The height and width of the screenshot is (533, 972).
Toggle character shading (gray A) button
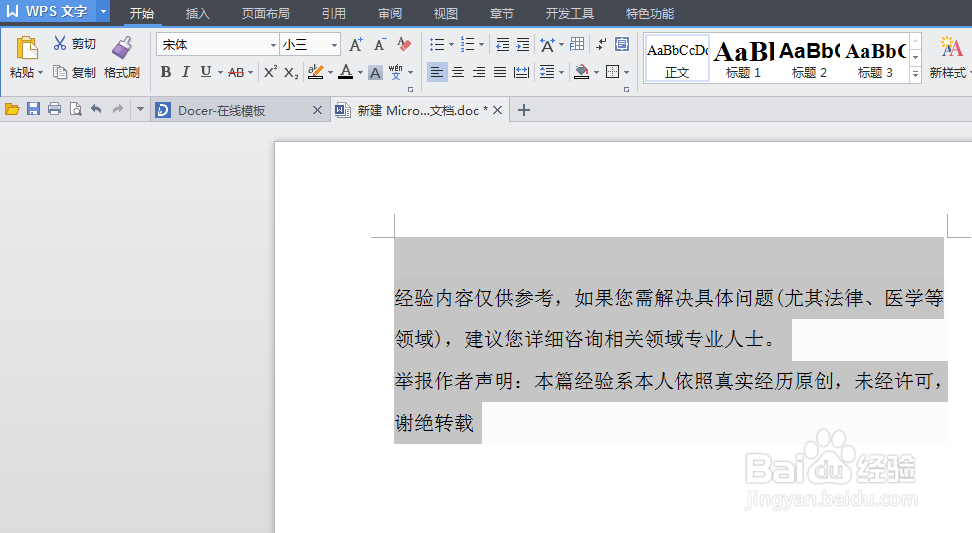pyautogui.click(x=375, y=73)
